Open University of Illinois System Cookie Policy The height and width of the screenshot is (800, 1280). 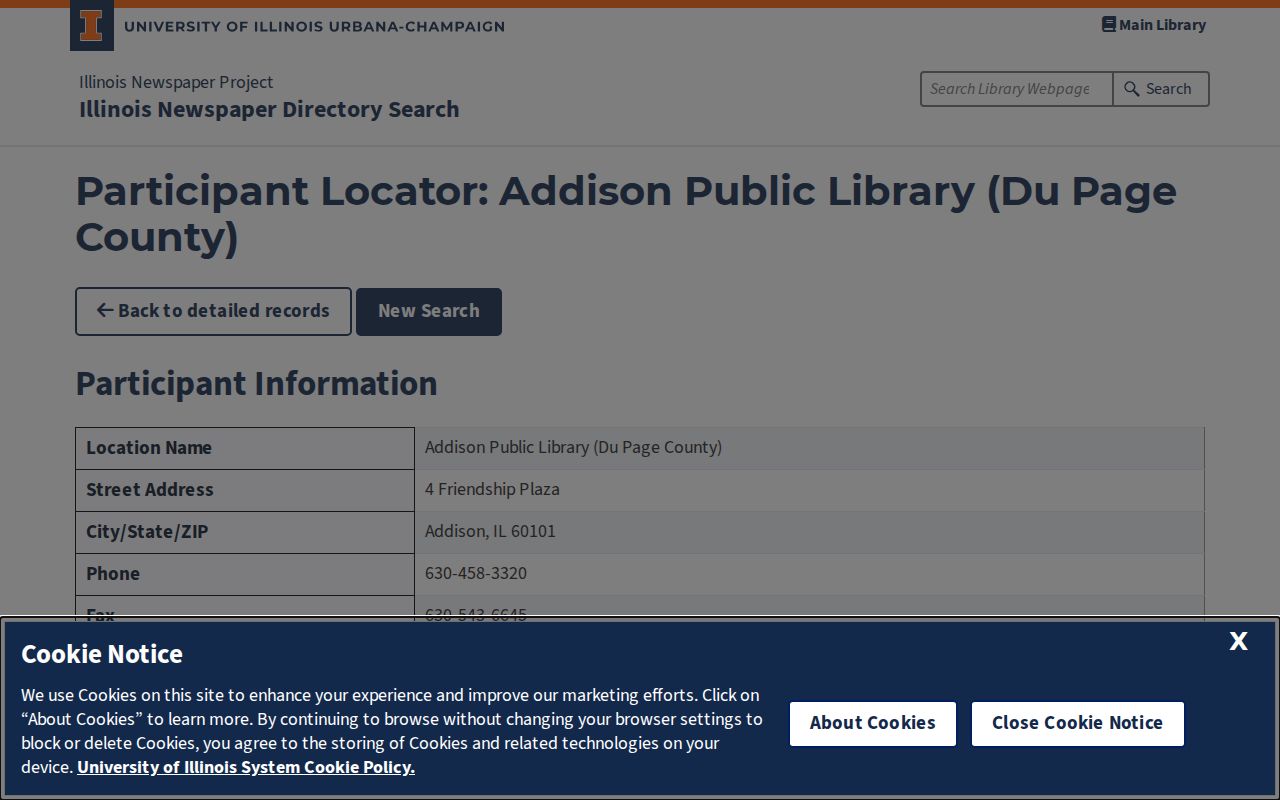coord(246,767)
